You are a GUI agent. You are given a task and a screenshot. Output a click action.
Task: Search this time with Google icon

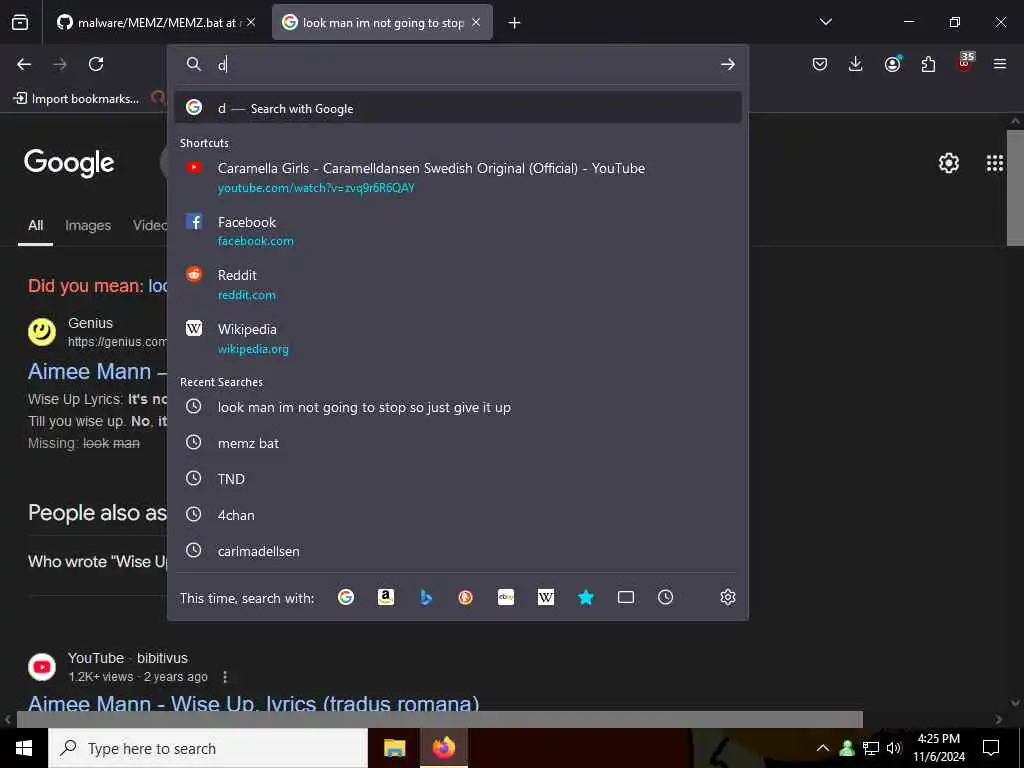click(346, 597)
